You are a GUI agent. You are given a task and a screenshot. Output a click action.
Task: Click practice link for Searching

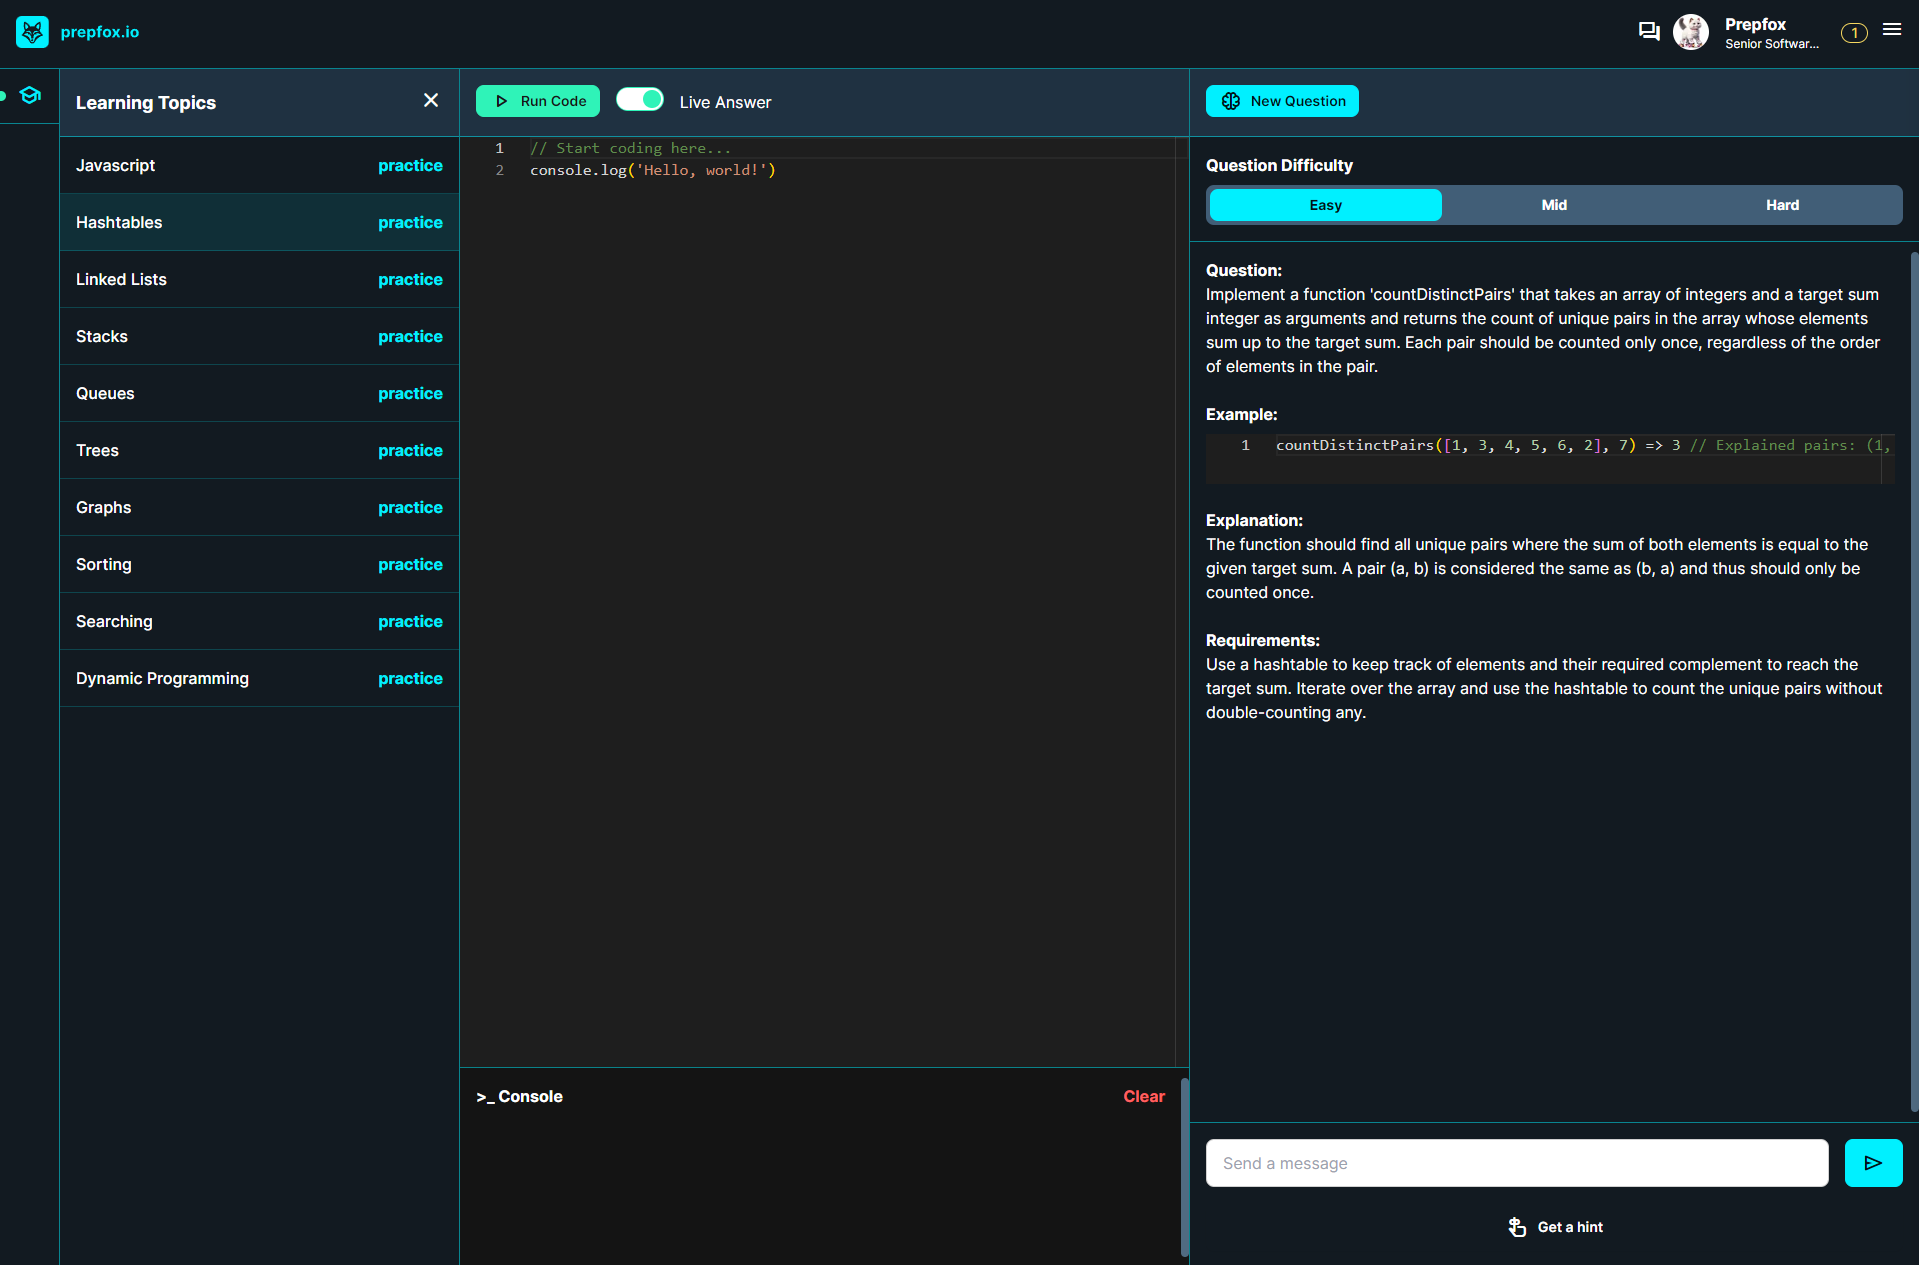(x=410, y=622)
